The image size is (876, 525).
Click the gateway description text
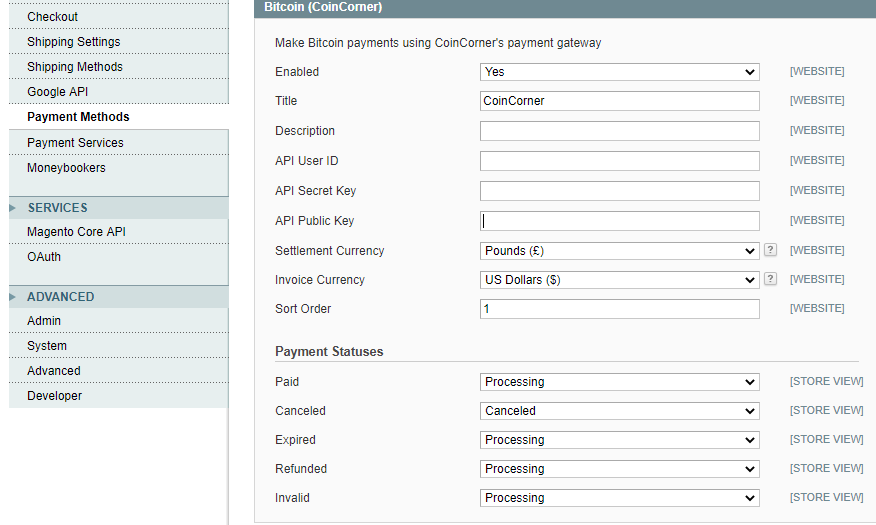(438, 43)
